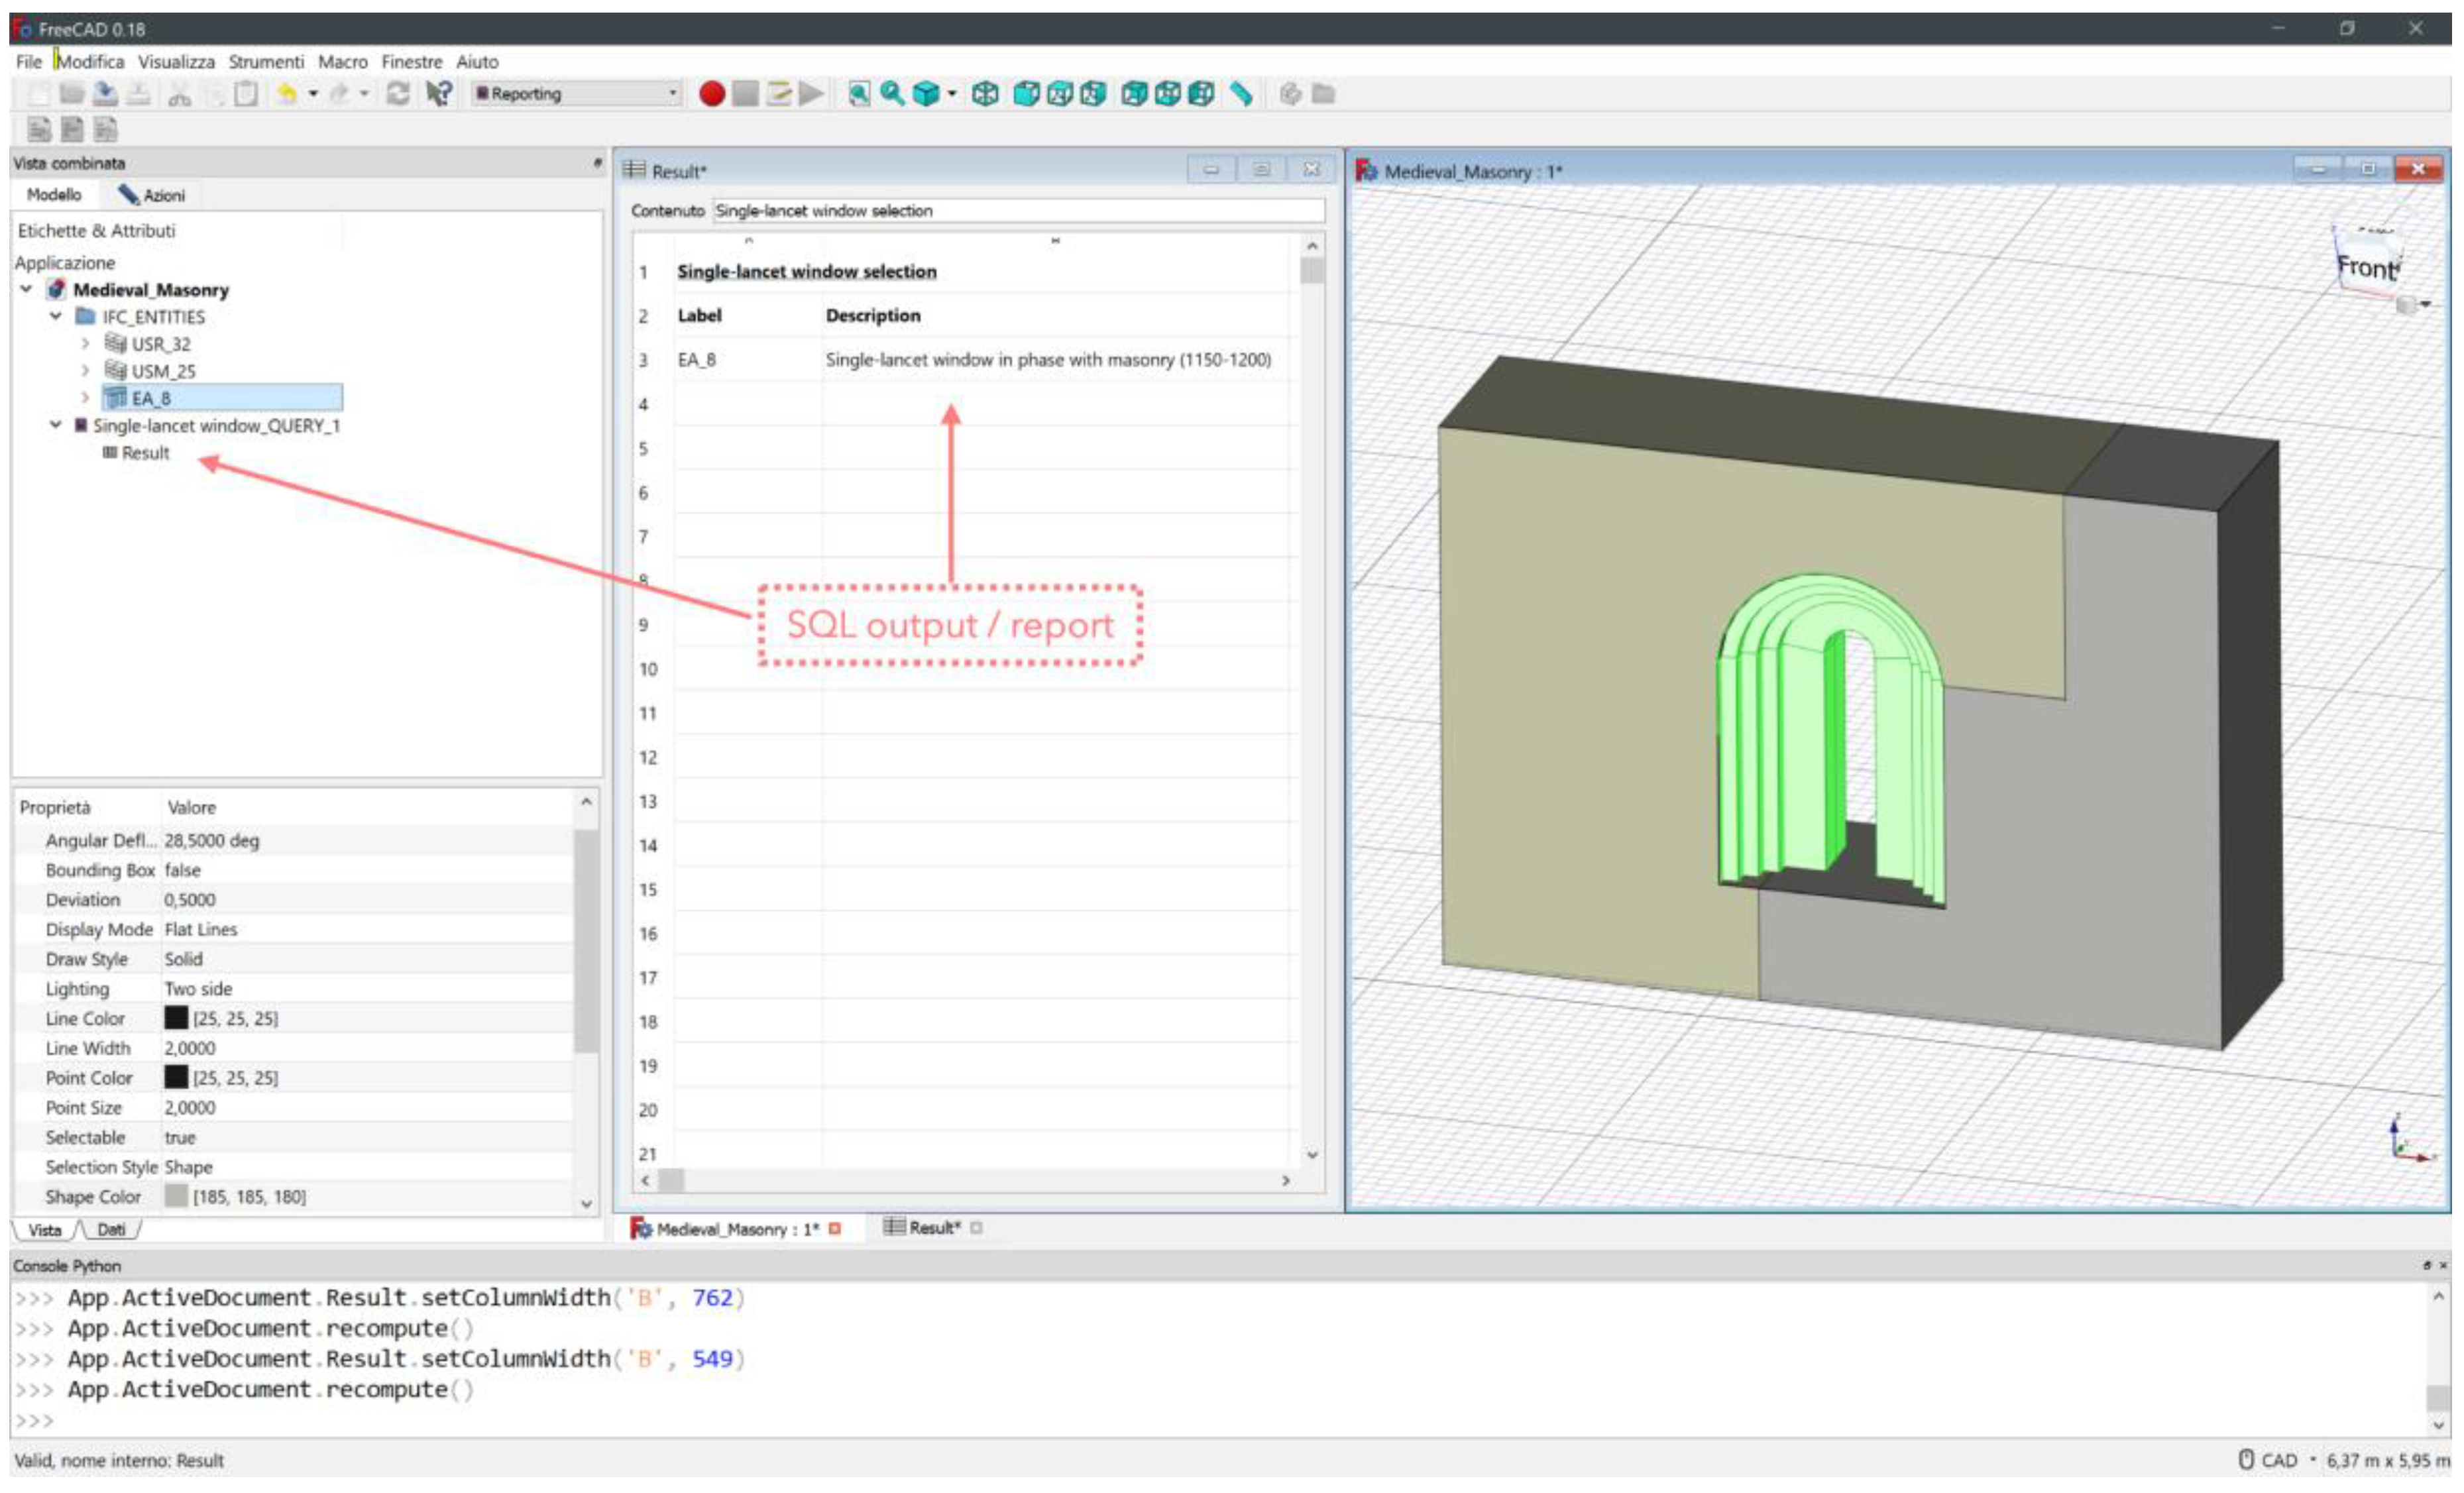Click the Line Color black swatch
The width and height of the screenshot is (2464, 1493).
click(176, 1018)
